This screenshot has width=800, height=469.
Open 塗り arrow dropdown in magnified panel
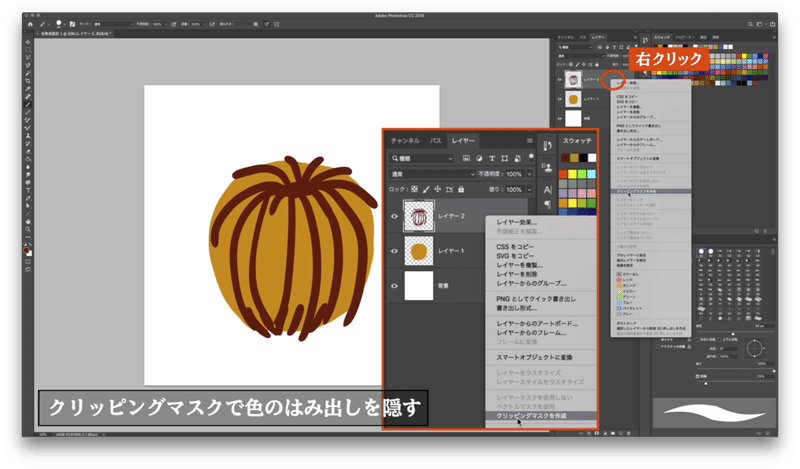click(x=529, y=189)
